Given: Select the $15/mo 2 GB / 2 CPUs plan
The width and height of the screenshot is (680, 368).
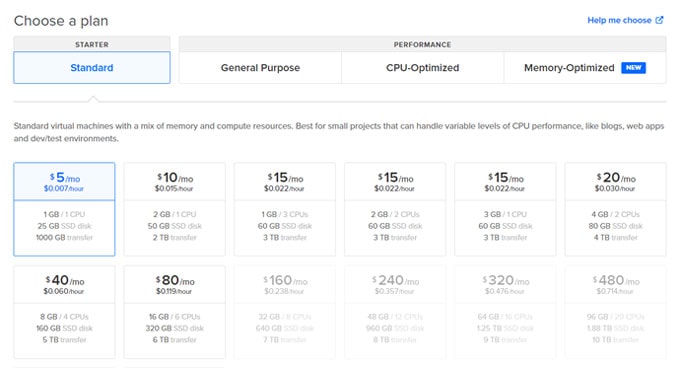Looking at the screenshot, I should point(395,209).
